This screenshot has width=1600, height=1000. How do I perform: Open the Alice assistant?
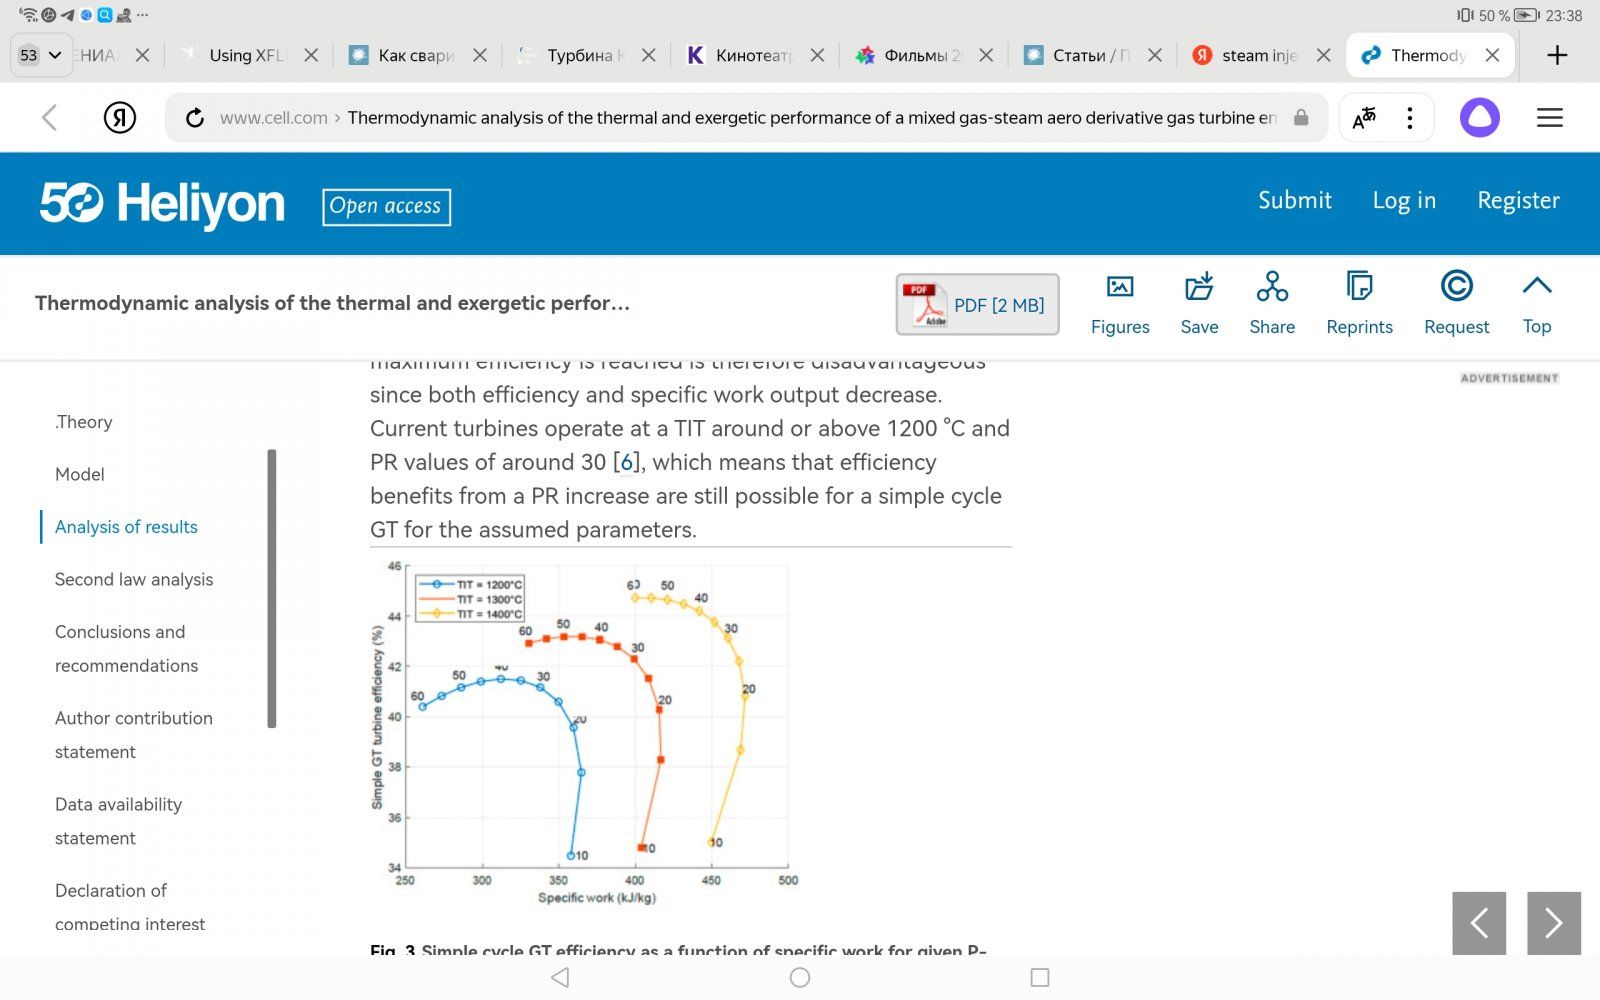click(x=1479, y=117)
